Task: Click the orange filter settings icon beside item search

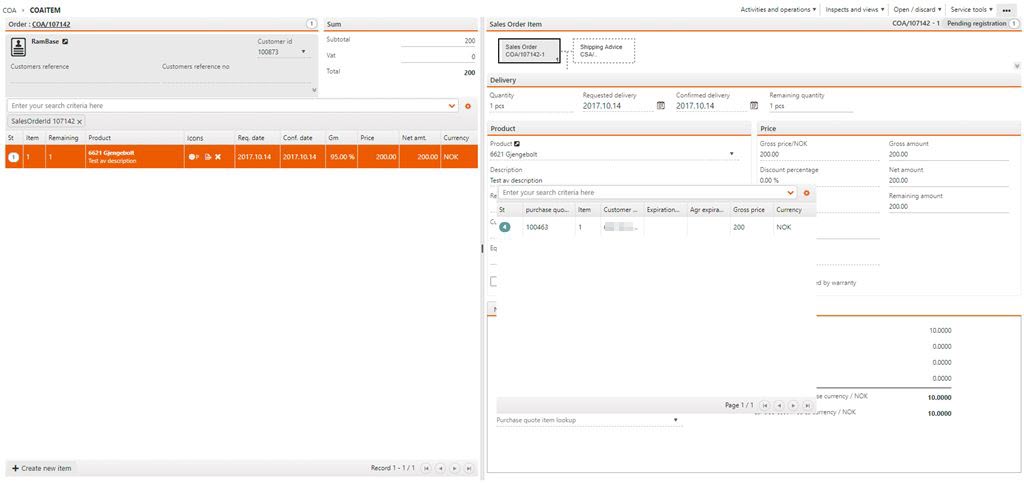Action: click(467, 105)
